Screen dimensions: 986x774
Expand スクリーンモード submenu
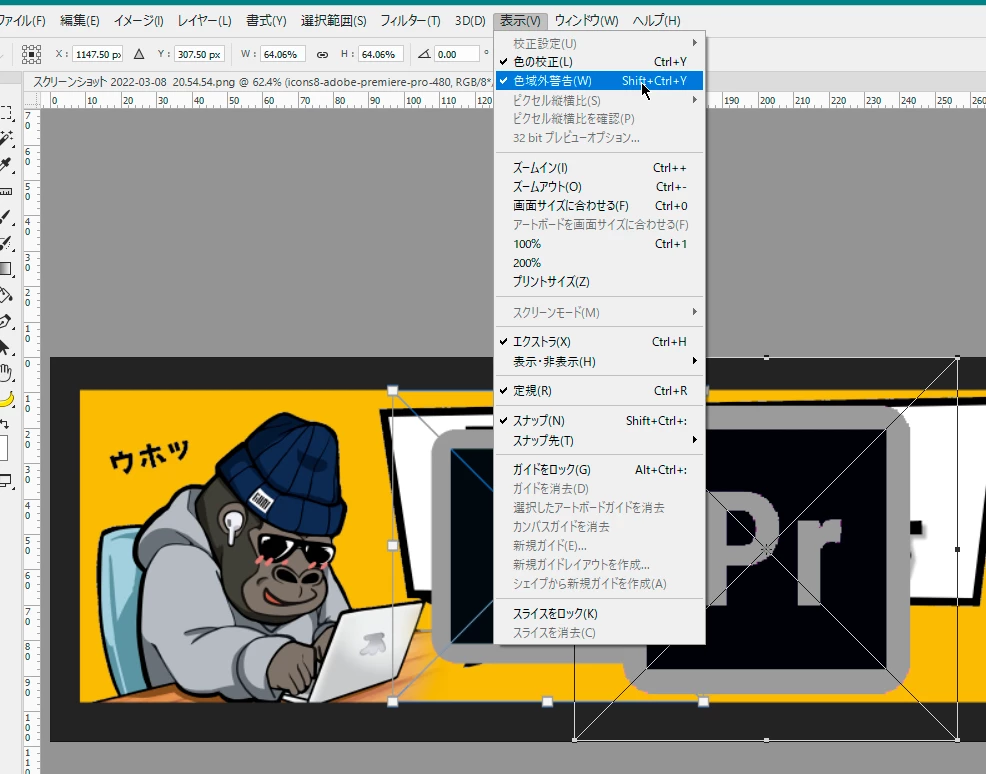point(599,312)
